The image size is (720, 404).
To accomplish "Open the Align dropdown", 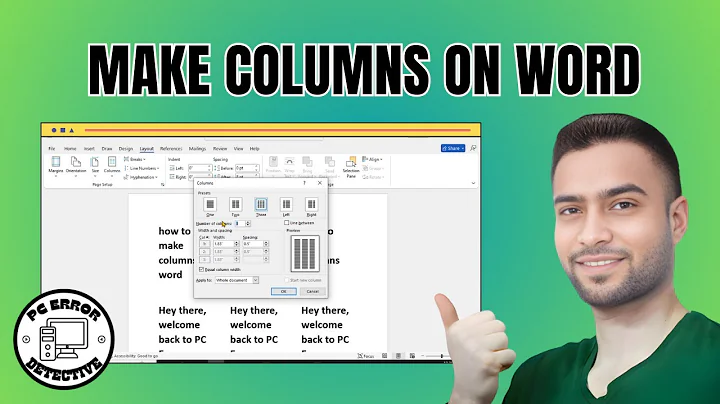I will pos(372,159).
